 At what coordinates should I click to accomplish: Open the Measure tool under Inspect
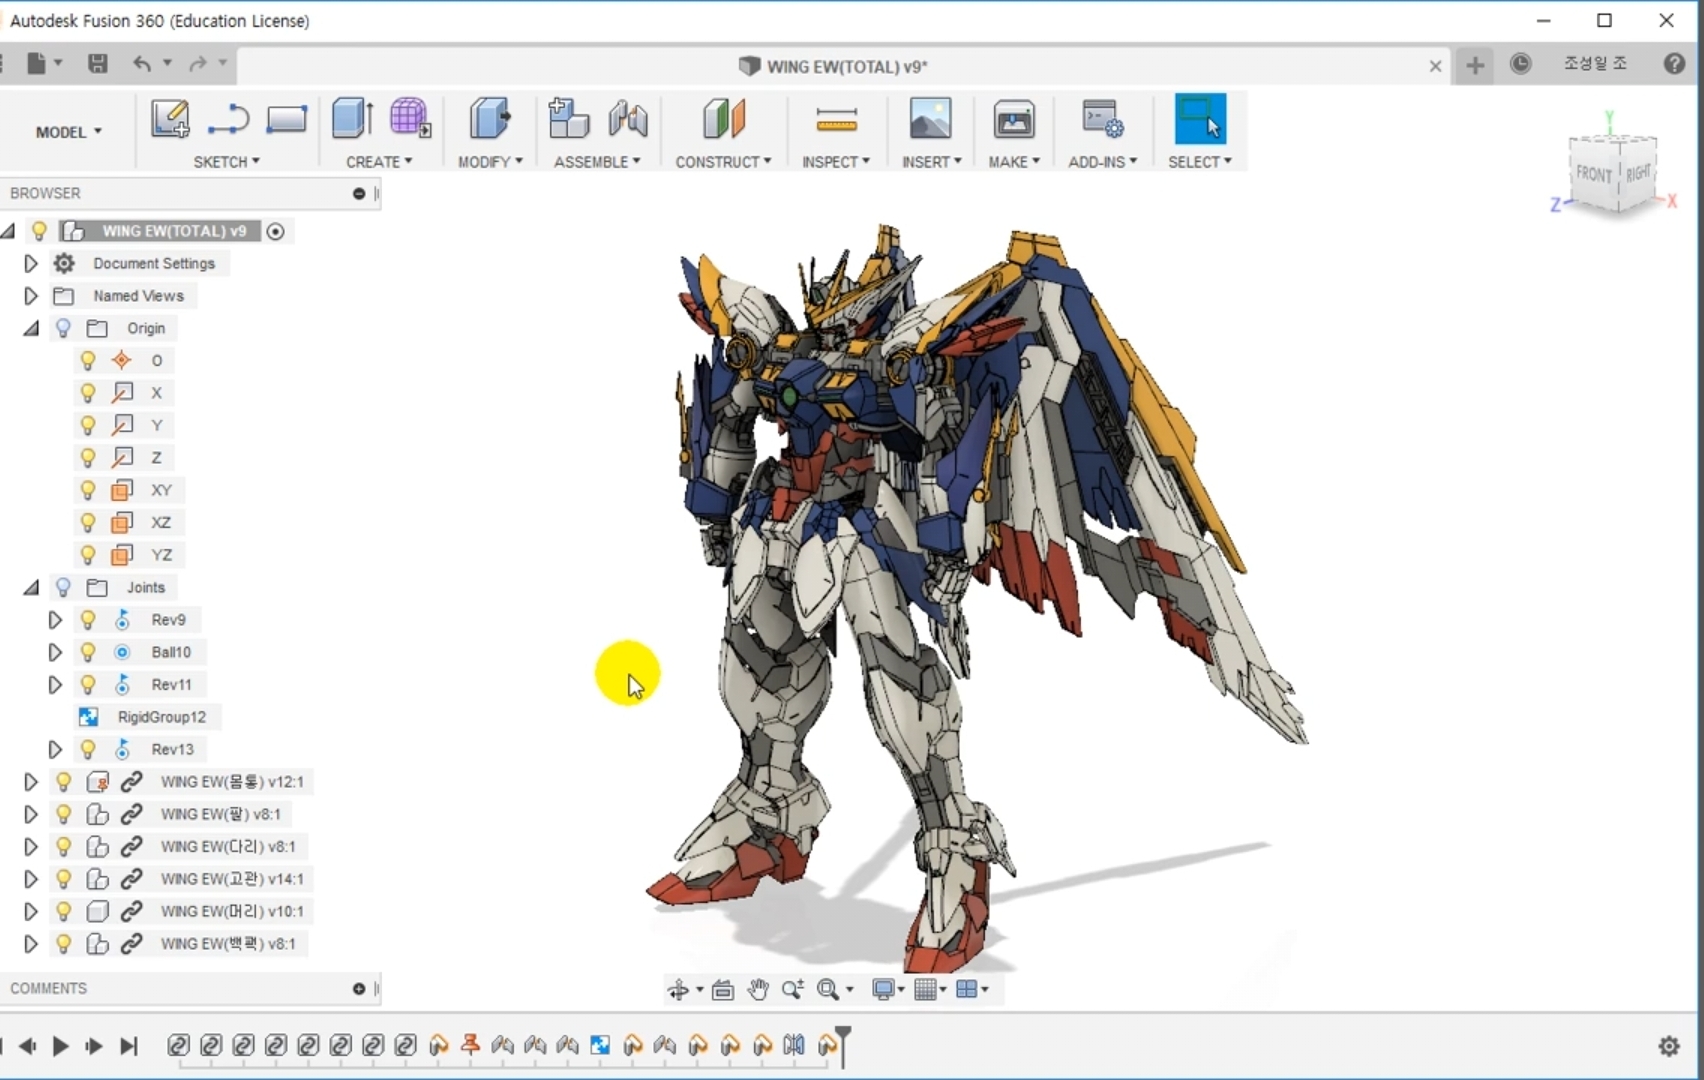pyautogui.click(x=836, y=119)
